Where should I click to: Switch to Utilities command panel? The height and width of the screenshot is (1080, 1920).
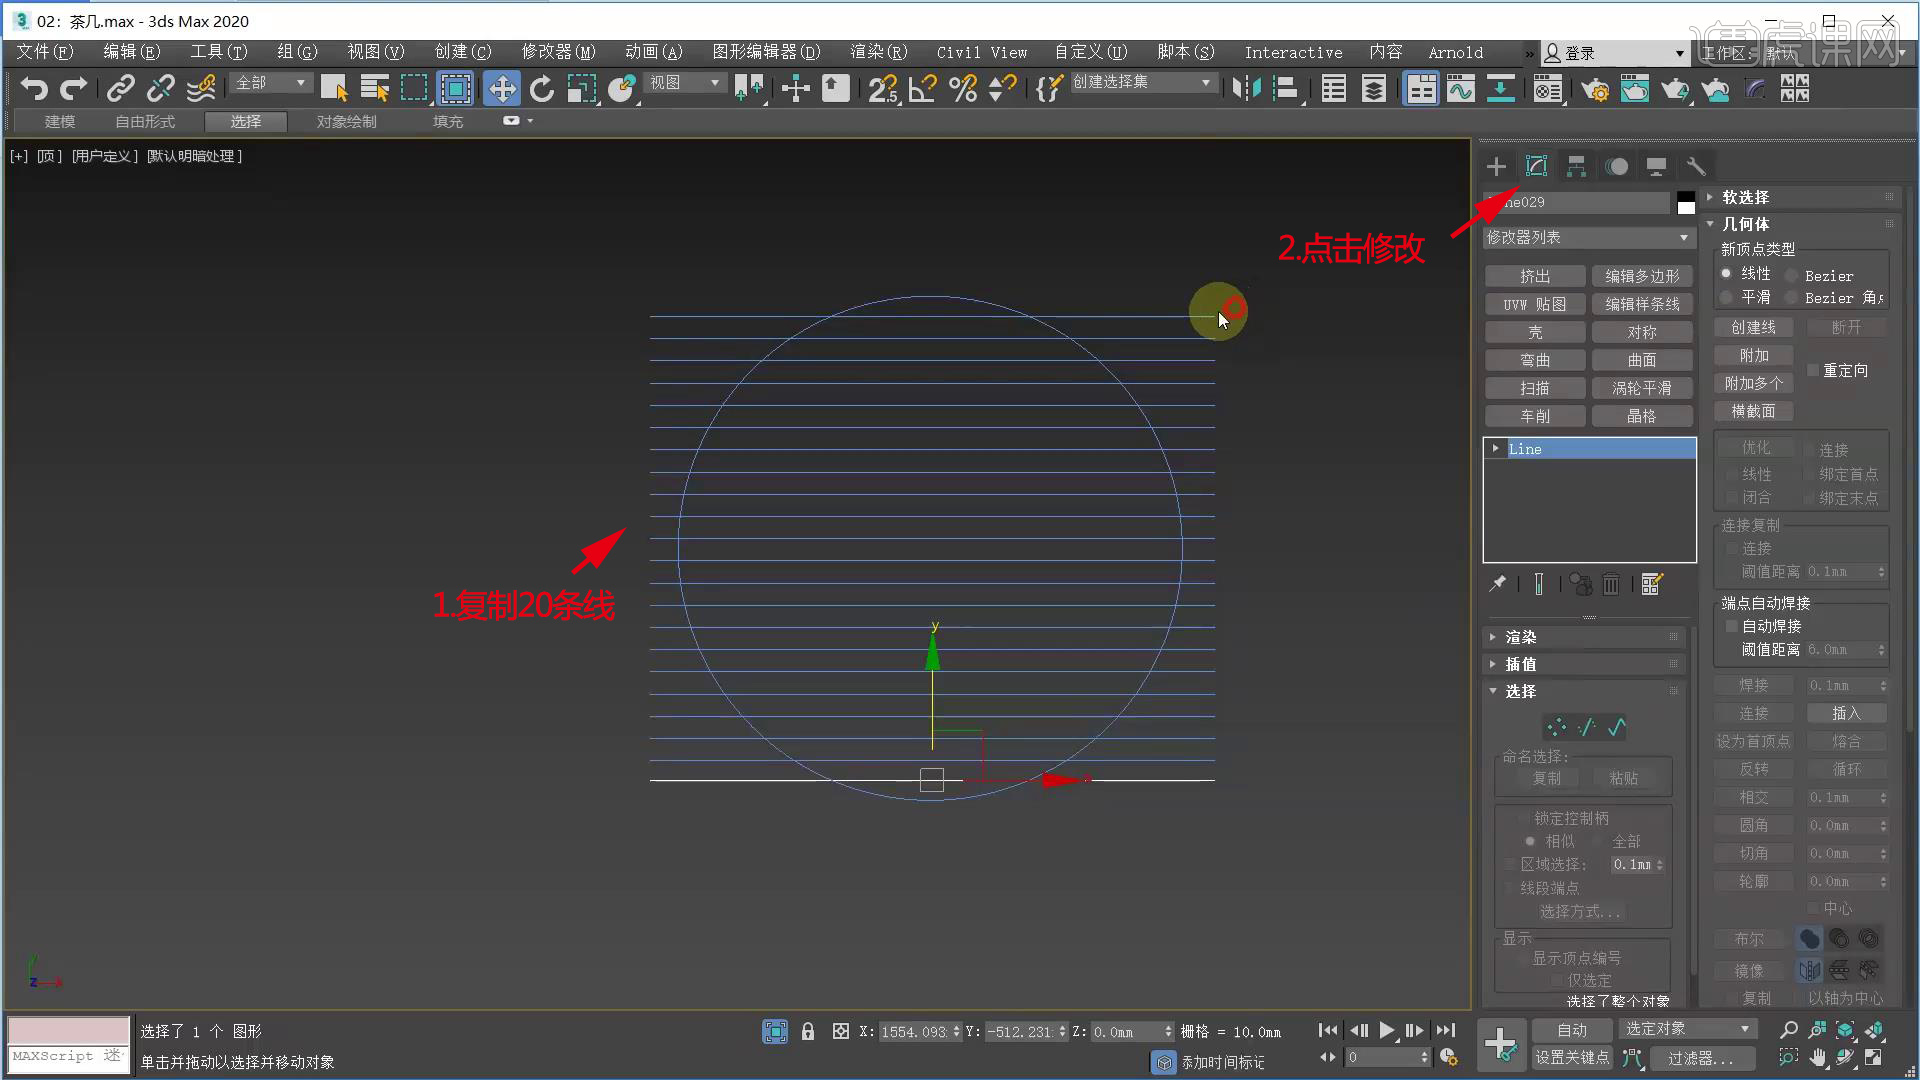point(1696,166)
